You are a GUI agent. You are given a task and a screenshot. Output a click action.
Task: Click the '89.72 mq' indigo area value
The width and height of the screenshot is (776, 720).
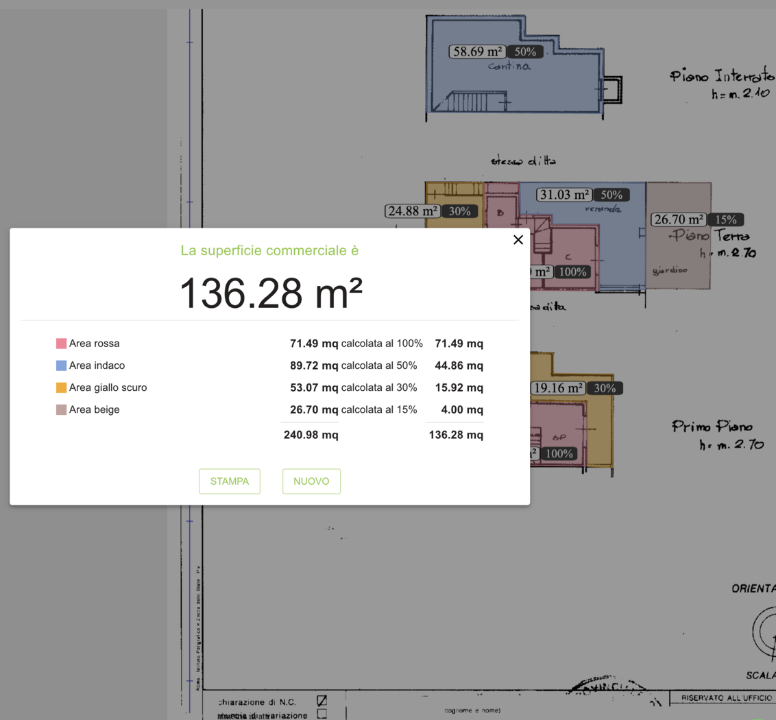(x=314, y=366)
